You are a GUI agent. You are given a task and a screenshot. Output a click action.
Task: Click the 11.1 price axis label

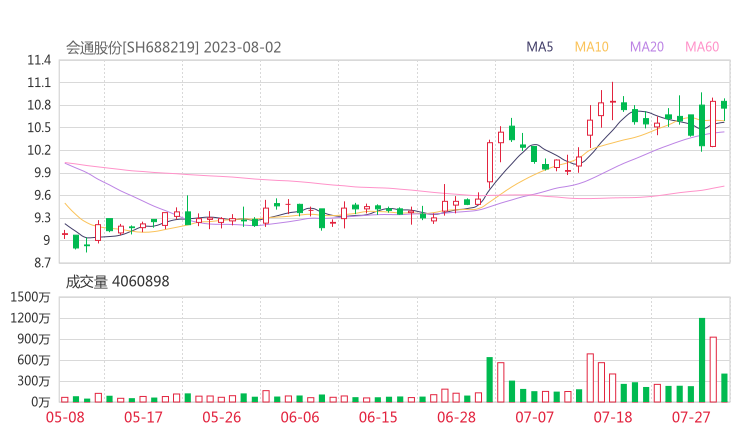tap(39, 83)
